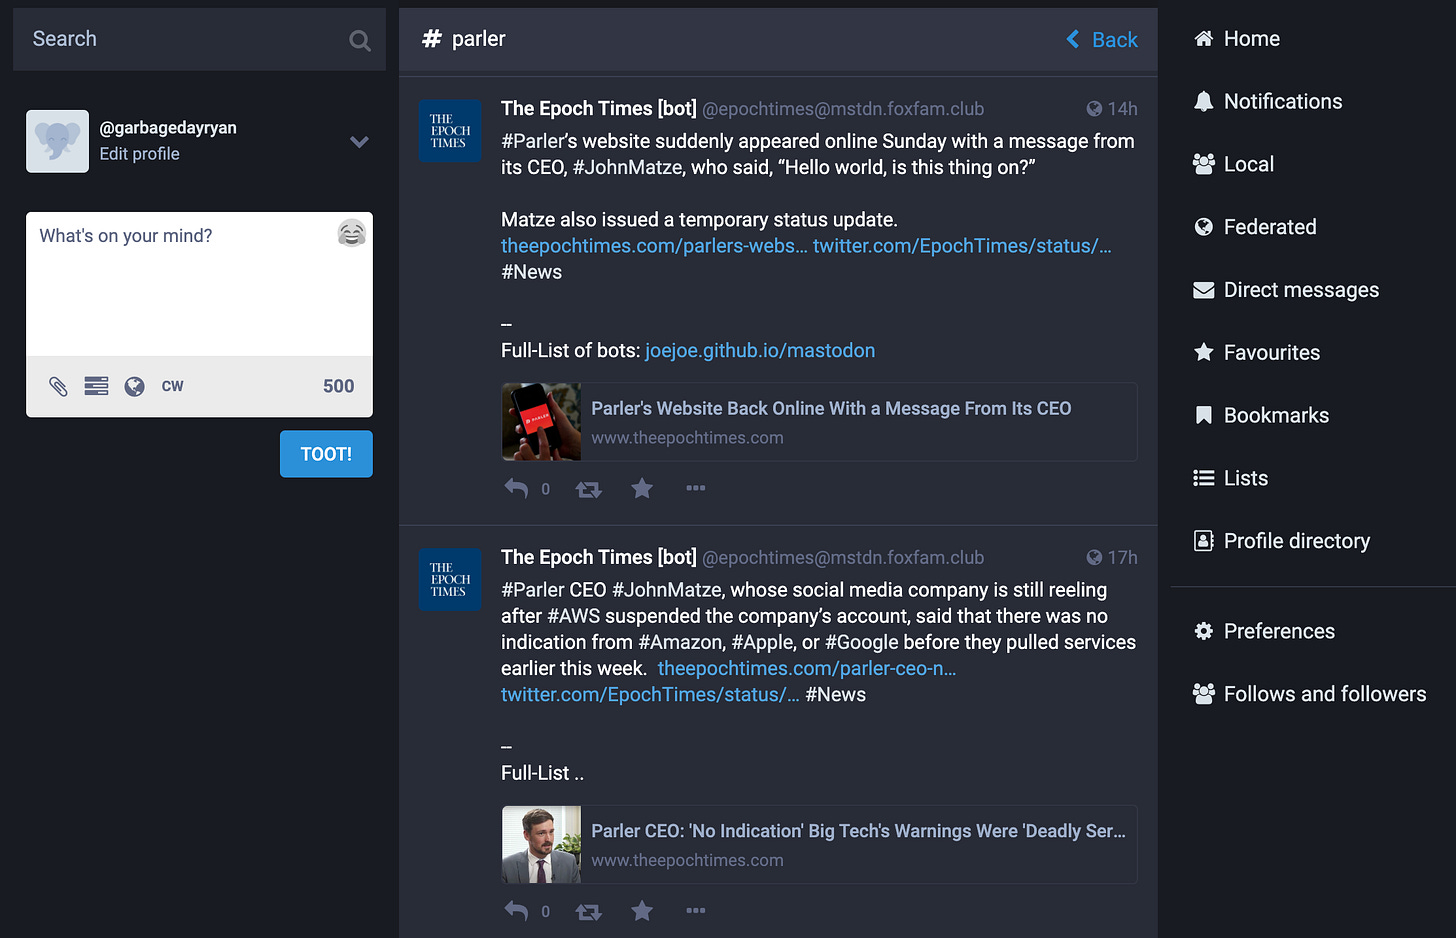The height and width of the screenshot is (938, 1456).
Task: Open theepochtimes.com/parler-ceo-n… link
Action: [807, 669]
